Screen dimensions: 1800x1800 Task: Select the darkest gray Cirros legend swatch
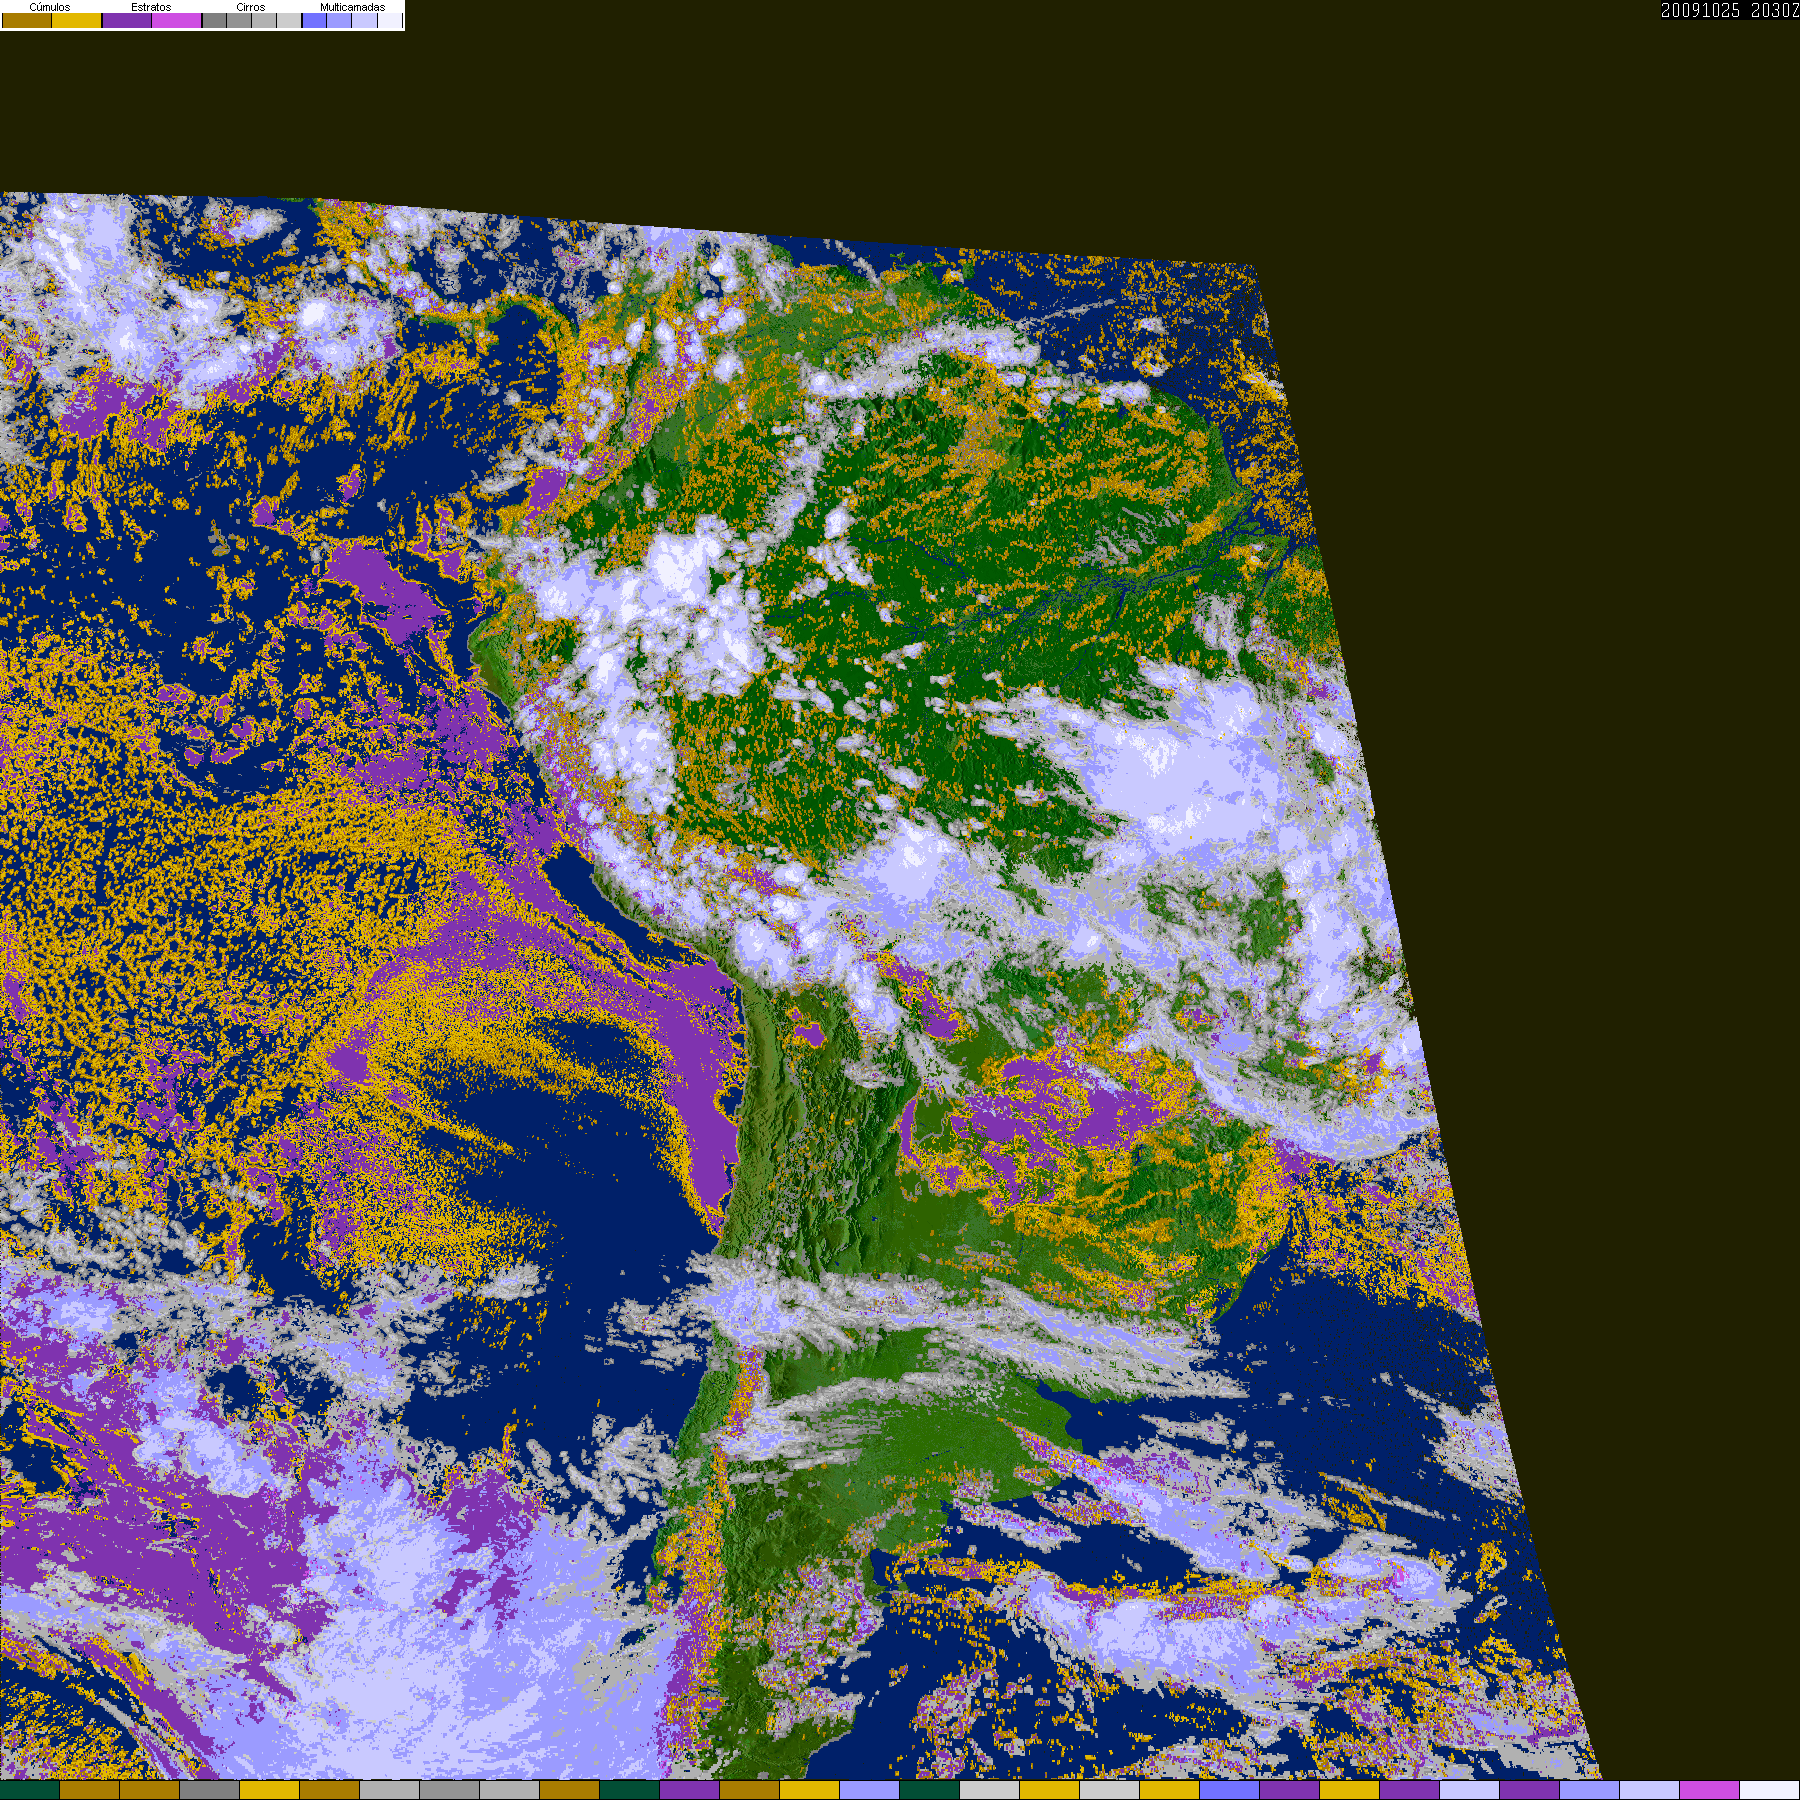214,20
